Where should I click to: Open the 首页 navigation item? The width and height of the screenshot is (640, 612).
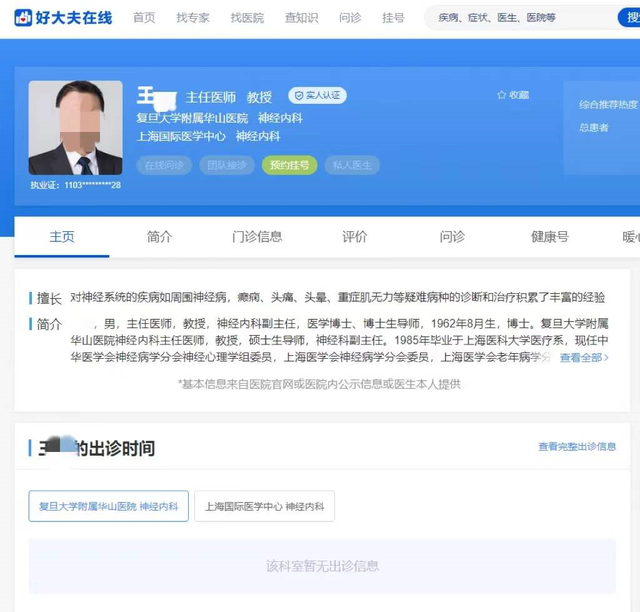tap(144, 18)
